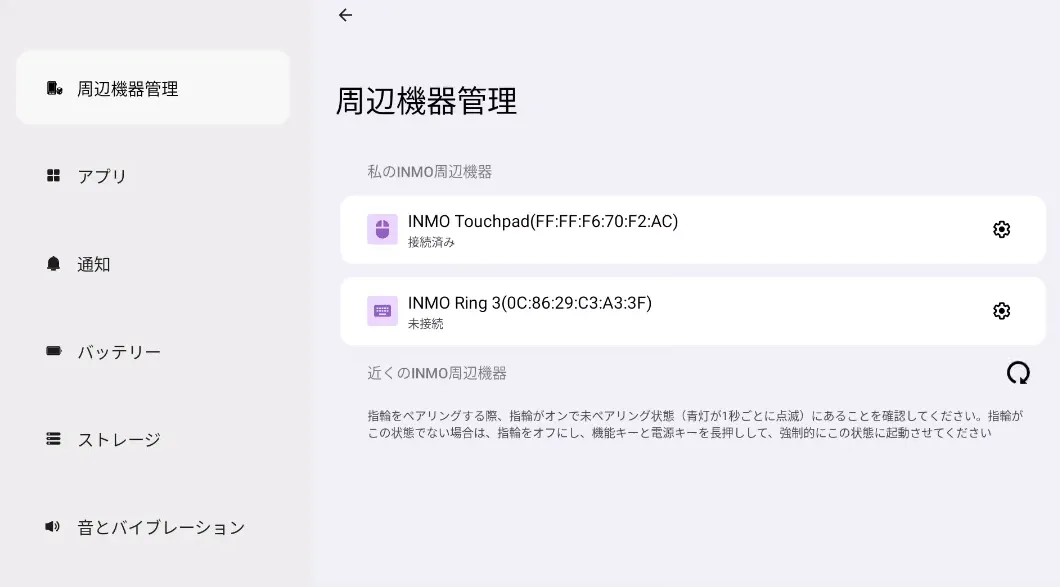Click the 未接続 status under Ring 3
The image size is (1060, 587).
(425, 324)
